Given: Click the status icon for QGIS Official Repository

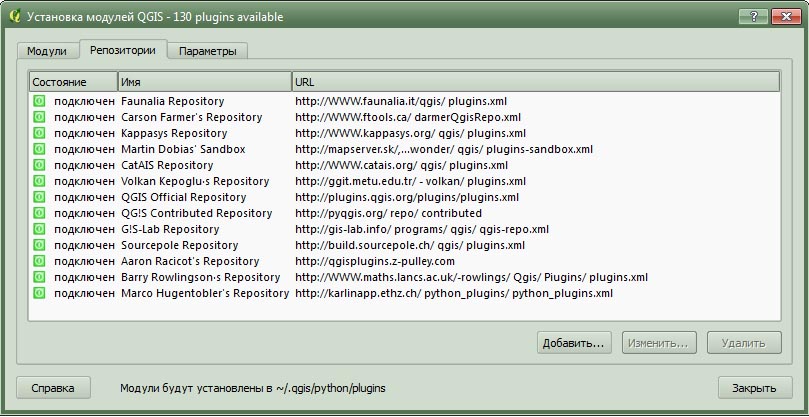Looking at the screenshot, I should (39, 197).
